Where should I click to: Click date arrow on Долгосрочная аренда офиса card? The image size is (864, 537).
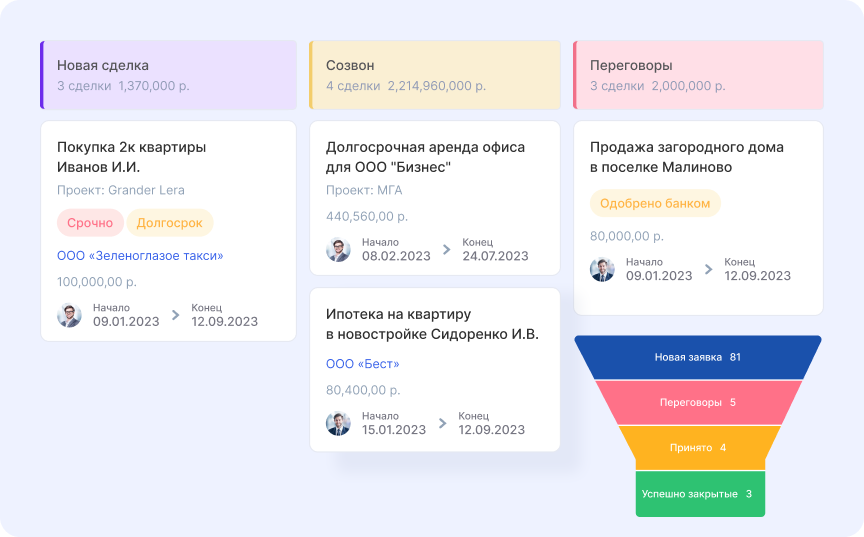(x=445, y=249)
